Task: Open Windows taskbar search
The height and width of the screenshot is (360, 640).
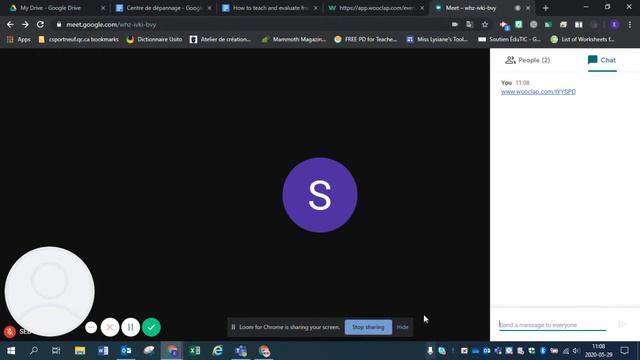Action: tap(34, 351)
